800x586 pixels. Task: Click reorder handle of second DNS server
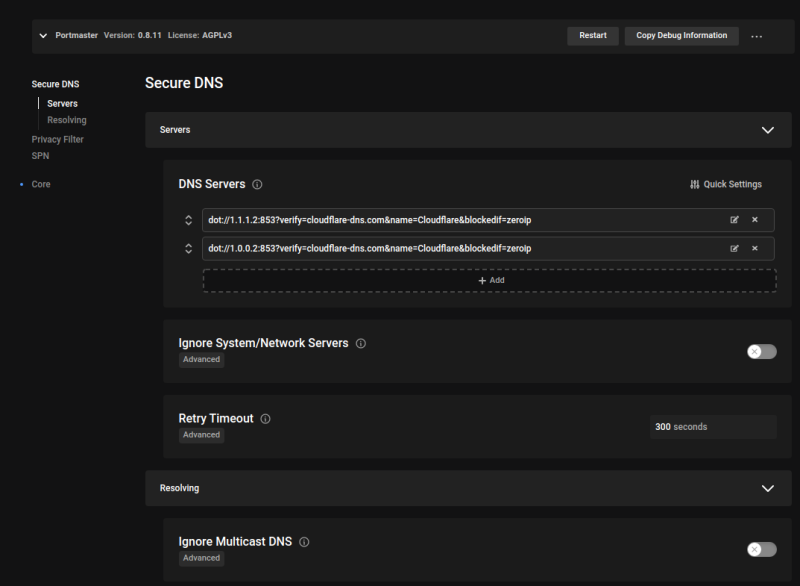click(x=188, y=248)
